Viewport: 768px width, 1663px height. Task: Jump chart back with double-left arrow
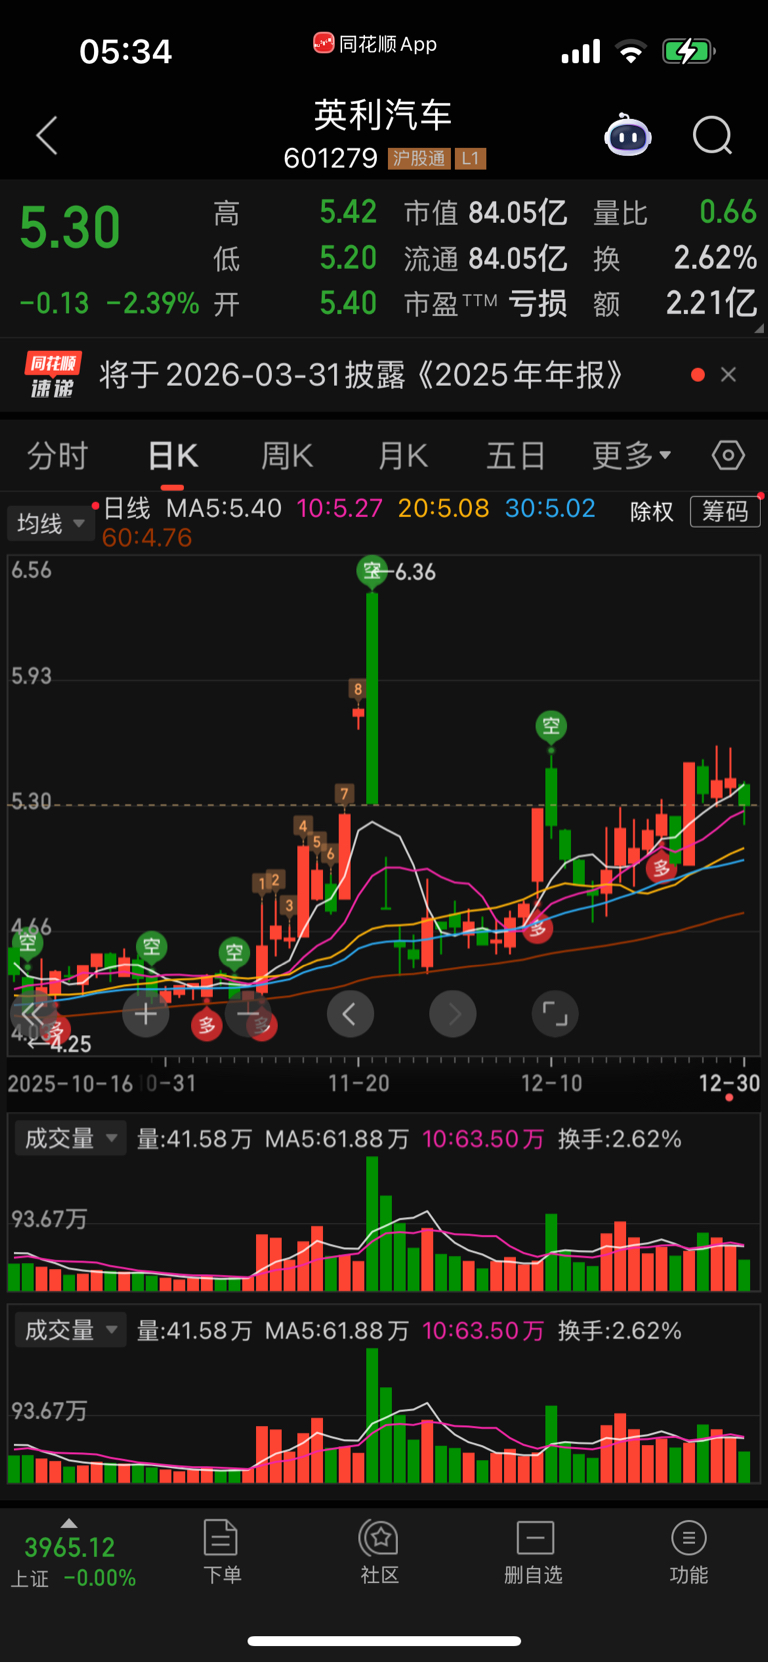[x=33, y=1014]
